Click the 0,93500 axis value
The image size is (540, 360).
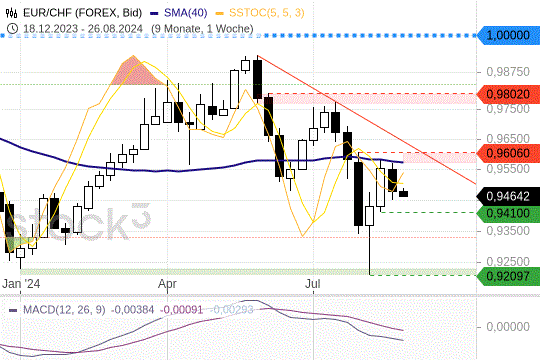(508, 231)
